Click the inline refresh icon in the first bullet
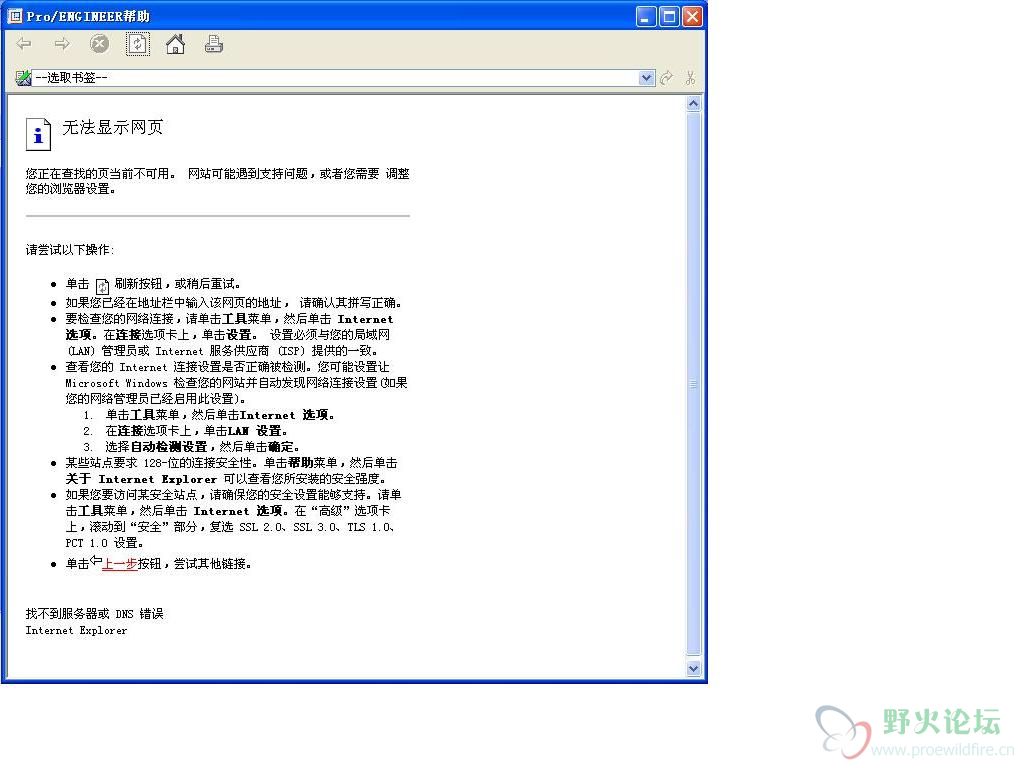Screen dimensions: 1024x768 103,286
